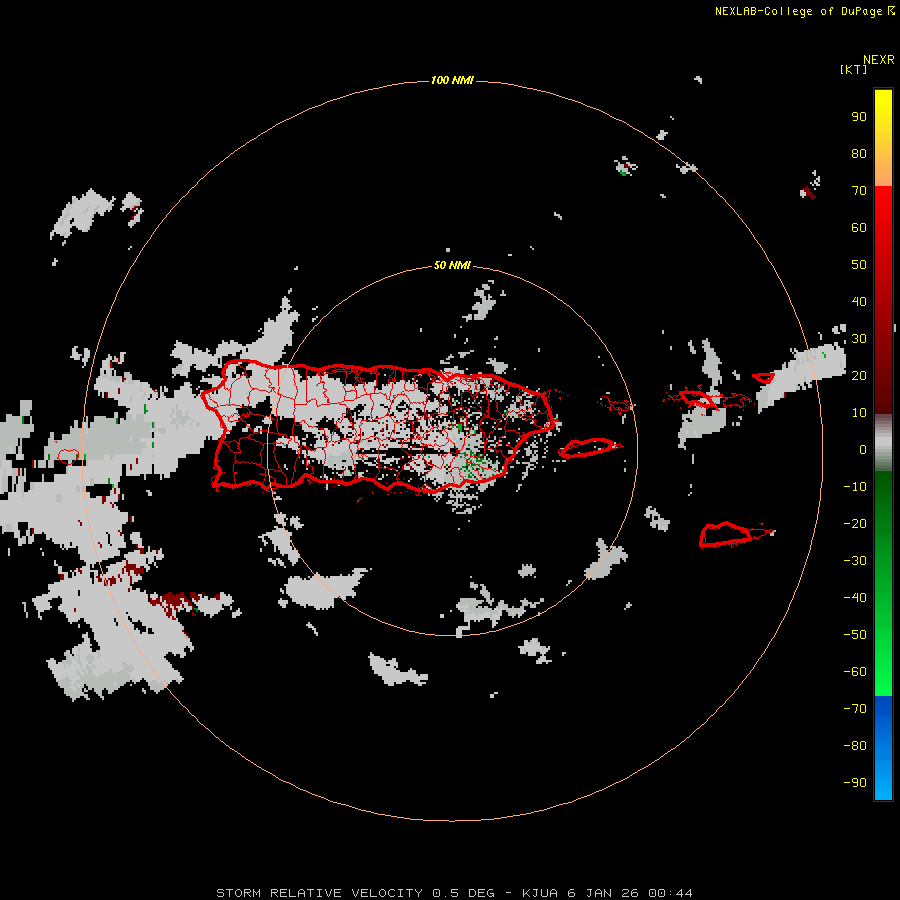The image size is (900, 900).
Task: Click the 0 knot scale label
Action: coord(863,449)
